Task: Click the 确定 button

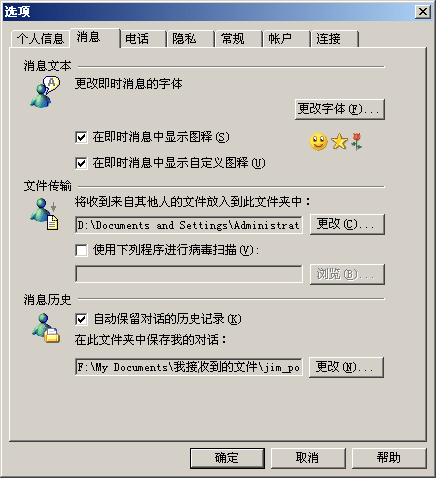Action: pos(227,458)
